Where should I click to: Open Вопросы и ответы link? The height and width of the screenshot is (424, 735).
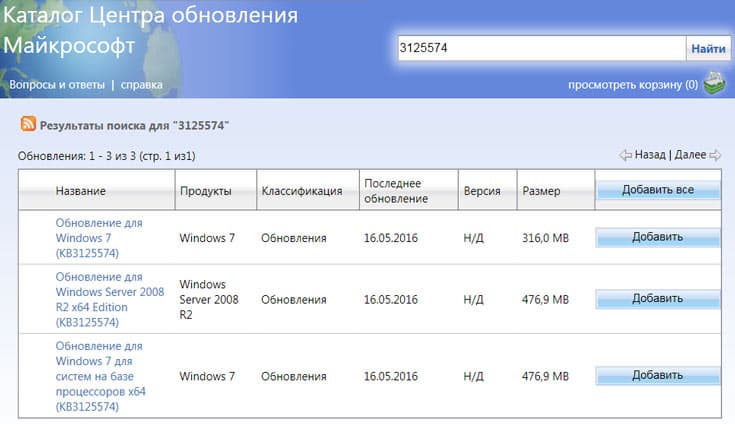coord(57,85)
